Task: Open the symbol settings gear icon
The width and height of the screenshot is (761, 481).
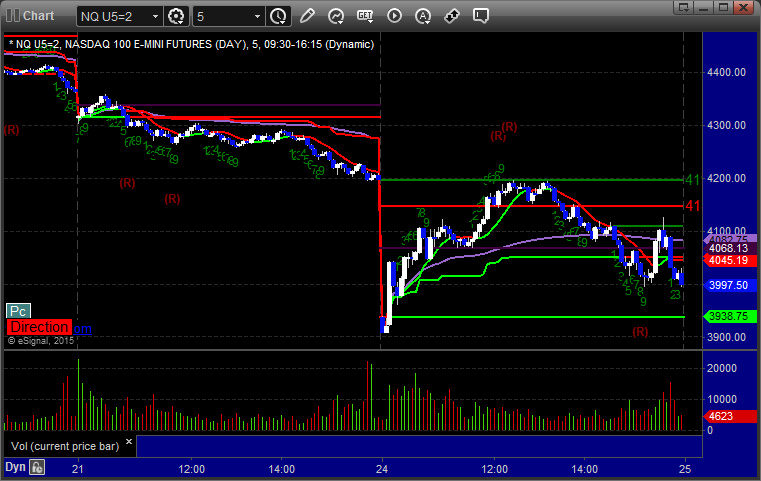Action: 176,16
